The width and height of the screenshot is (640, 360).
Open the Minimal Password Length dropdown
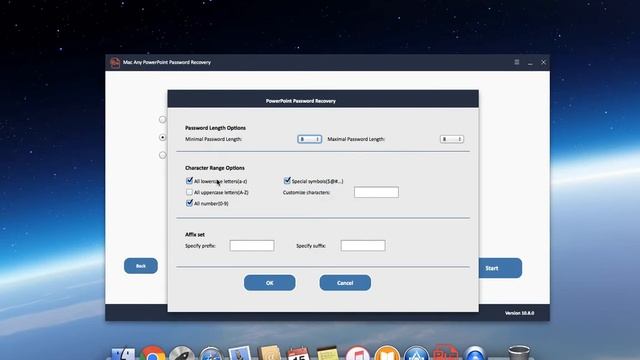coord(309,139)
